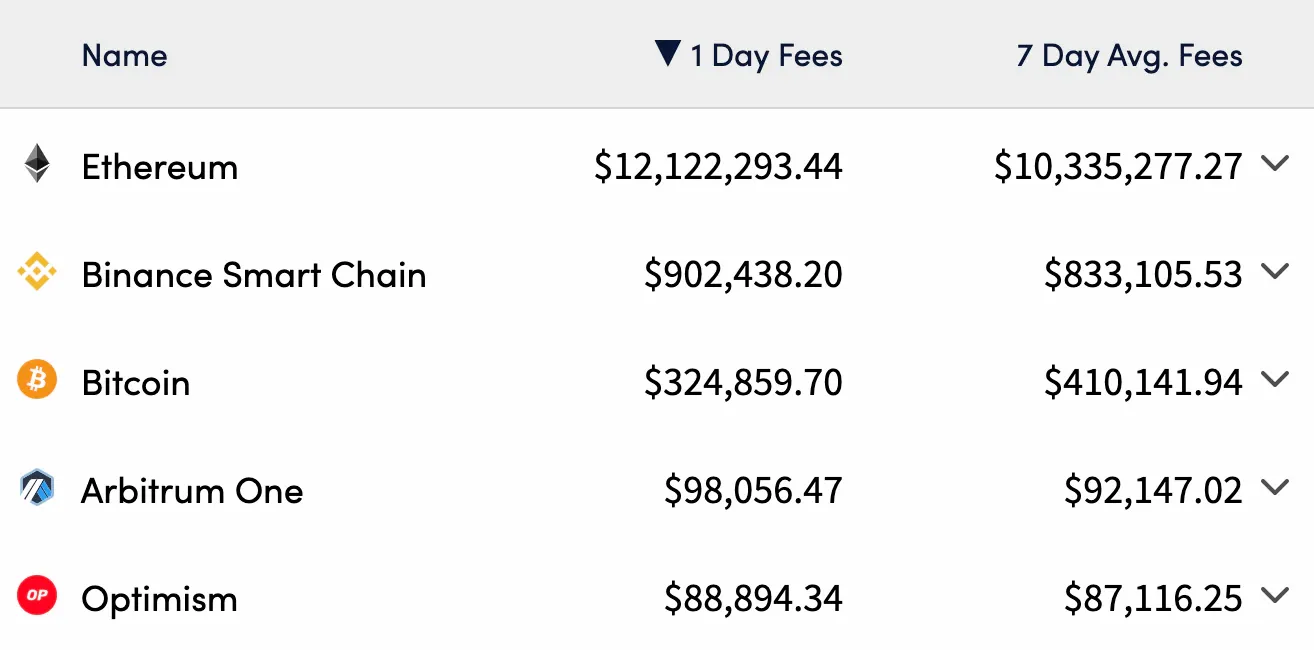Sort by 7 Day Avg. Fees header
The height and width of the screenshot is (650, 1314).
[x=1130, y=56]
